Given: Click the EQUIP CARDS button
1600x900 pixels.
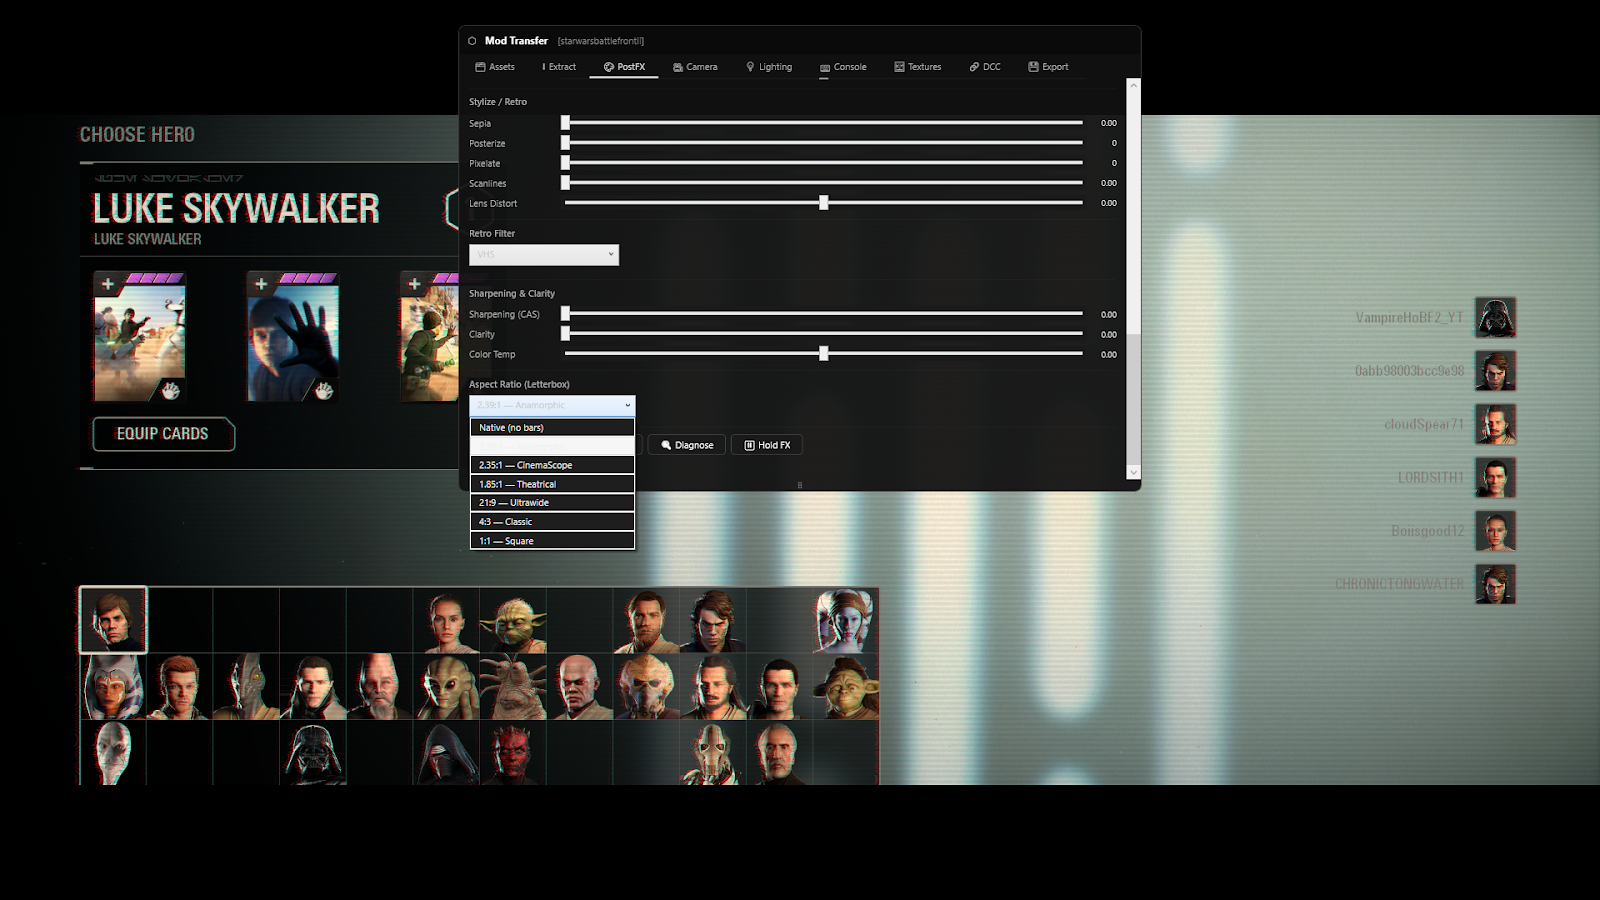Looking at the screenshot, I should click(x=163, y=434).
